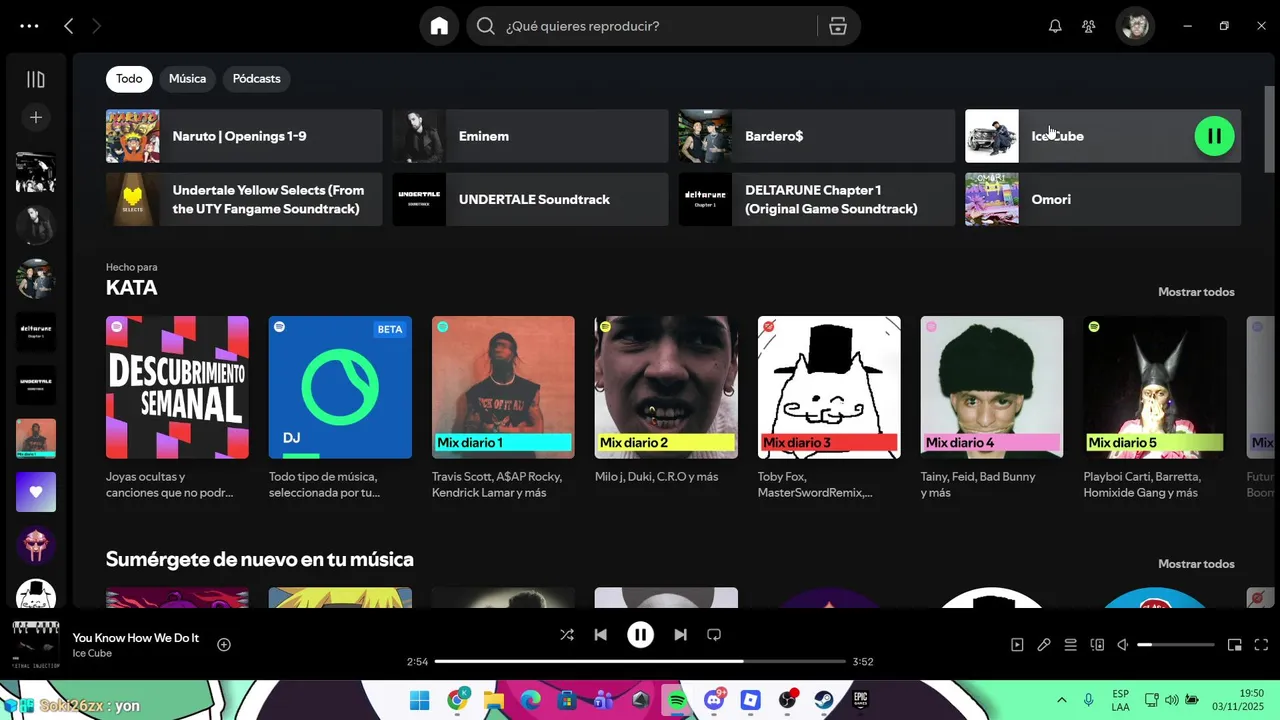Open the Omori shortcut
Image resolution: width=1280 pixels, height=720 pixels.
tap(1103, 199)
